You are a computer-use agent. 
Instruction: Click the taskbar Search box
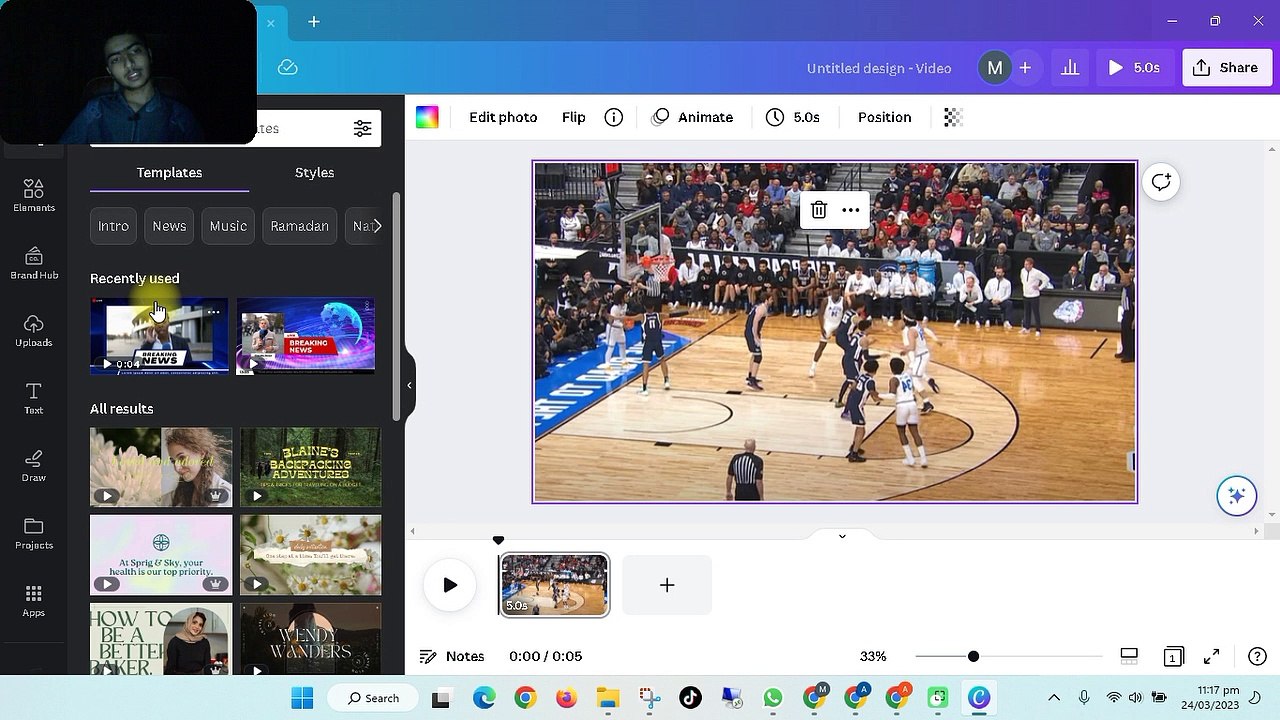point(374,698)
